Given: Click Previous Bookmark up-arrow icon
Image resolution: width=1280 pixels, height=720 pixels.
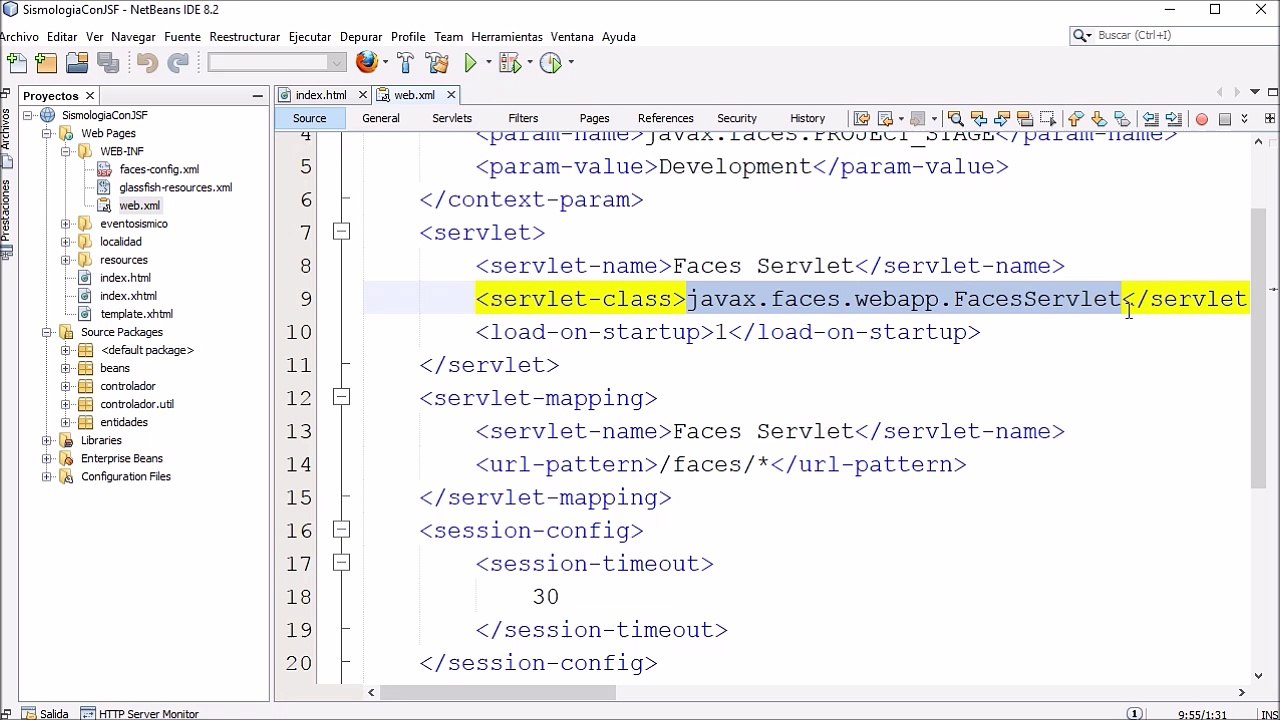Looking at the screenshot, I should point(1075,118).
